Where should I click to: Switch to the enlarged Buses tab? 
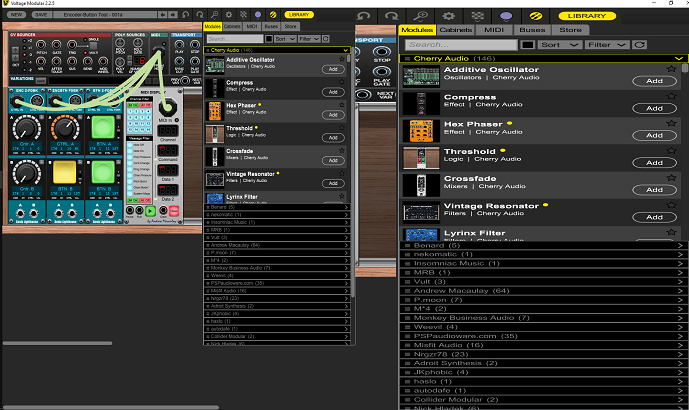pyautogui.click(x=532, y=30)
